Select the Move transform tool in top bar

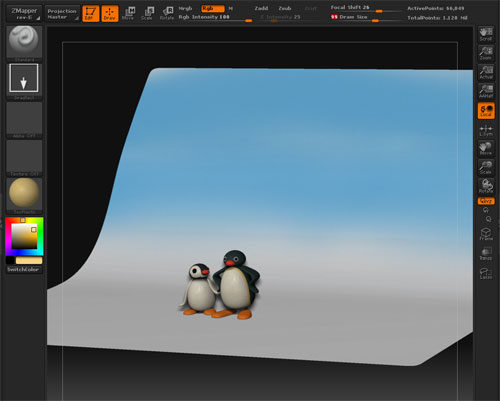[128, 14]
